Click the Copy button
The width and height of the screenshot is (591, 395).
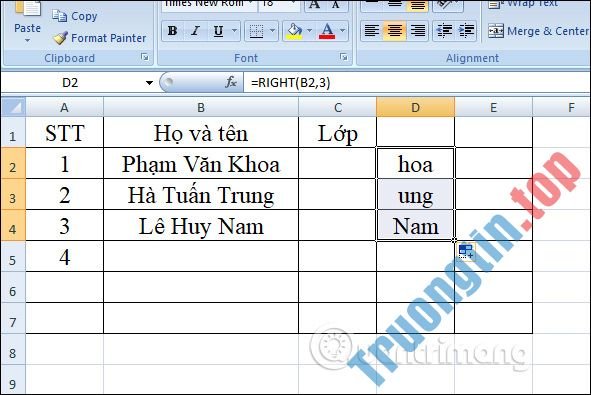click(75, 16)
